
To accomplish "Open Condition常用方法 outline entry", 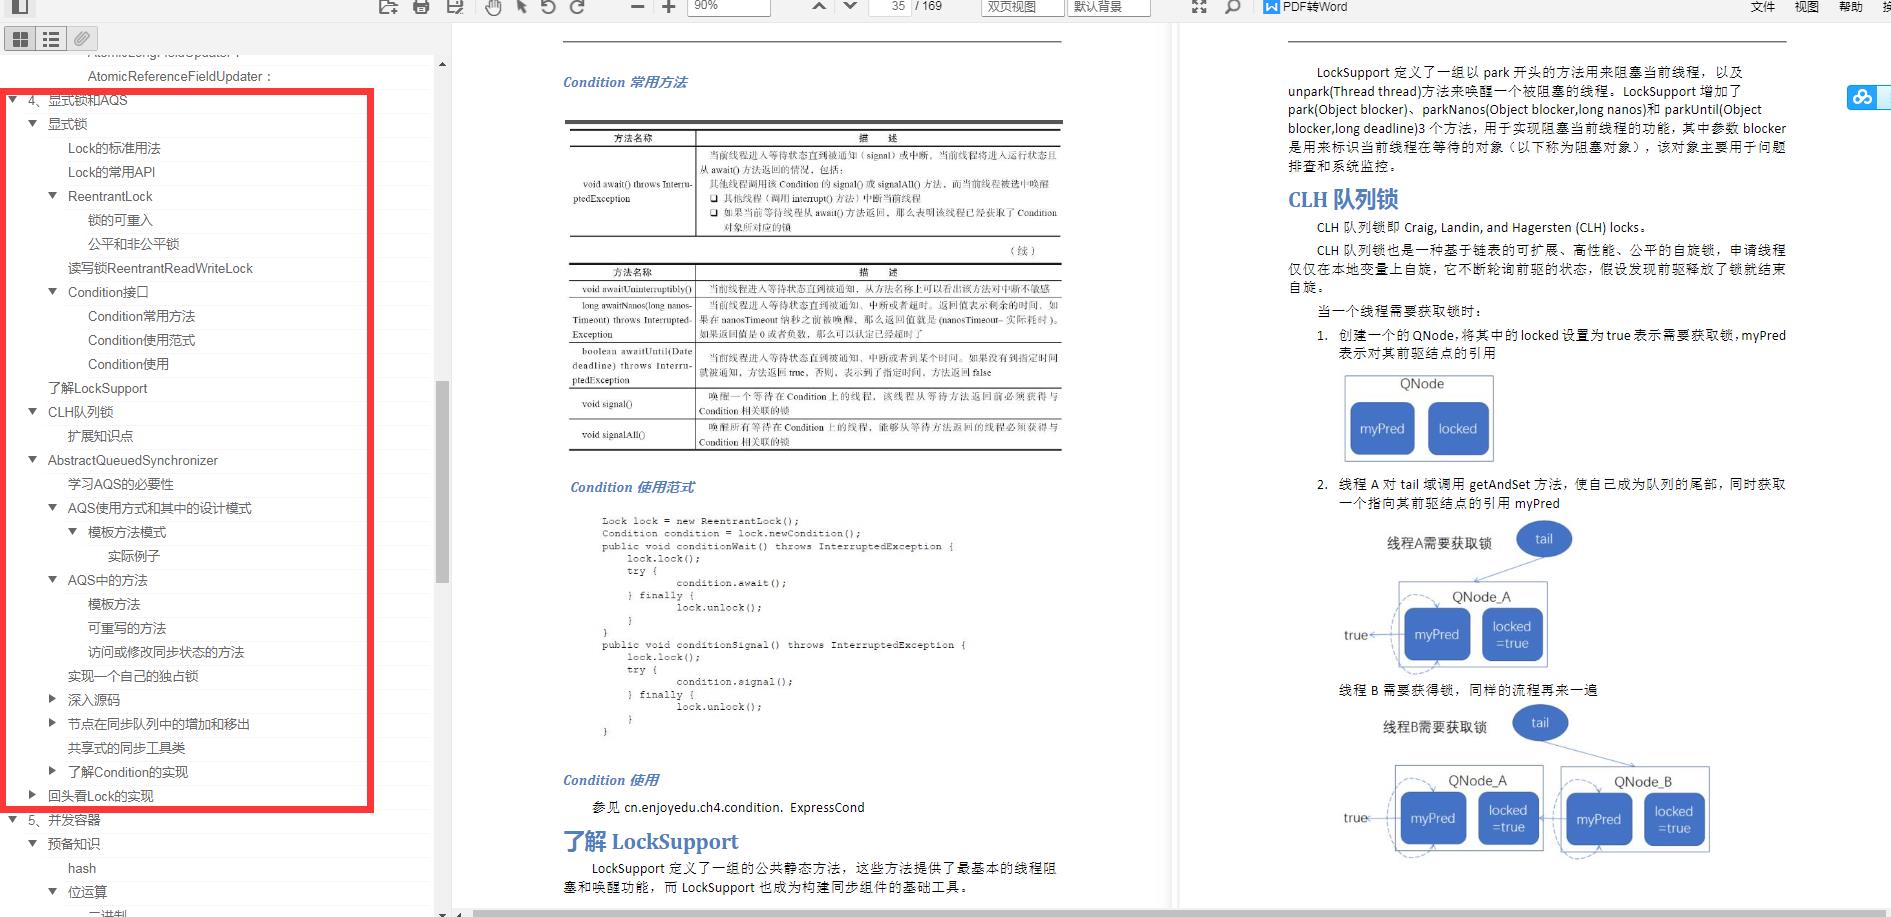I will (141, 316).
